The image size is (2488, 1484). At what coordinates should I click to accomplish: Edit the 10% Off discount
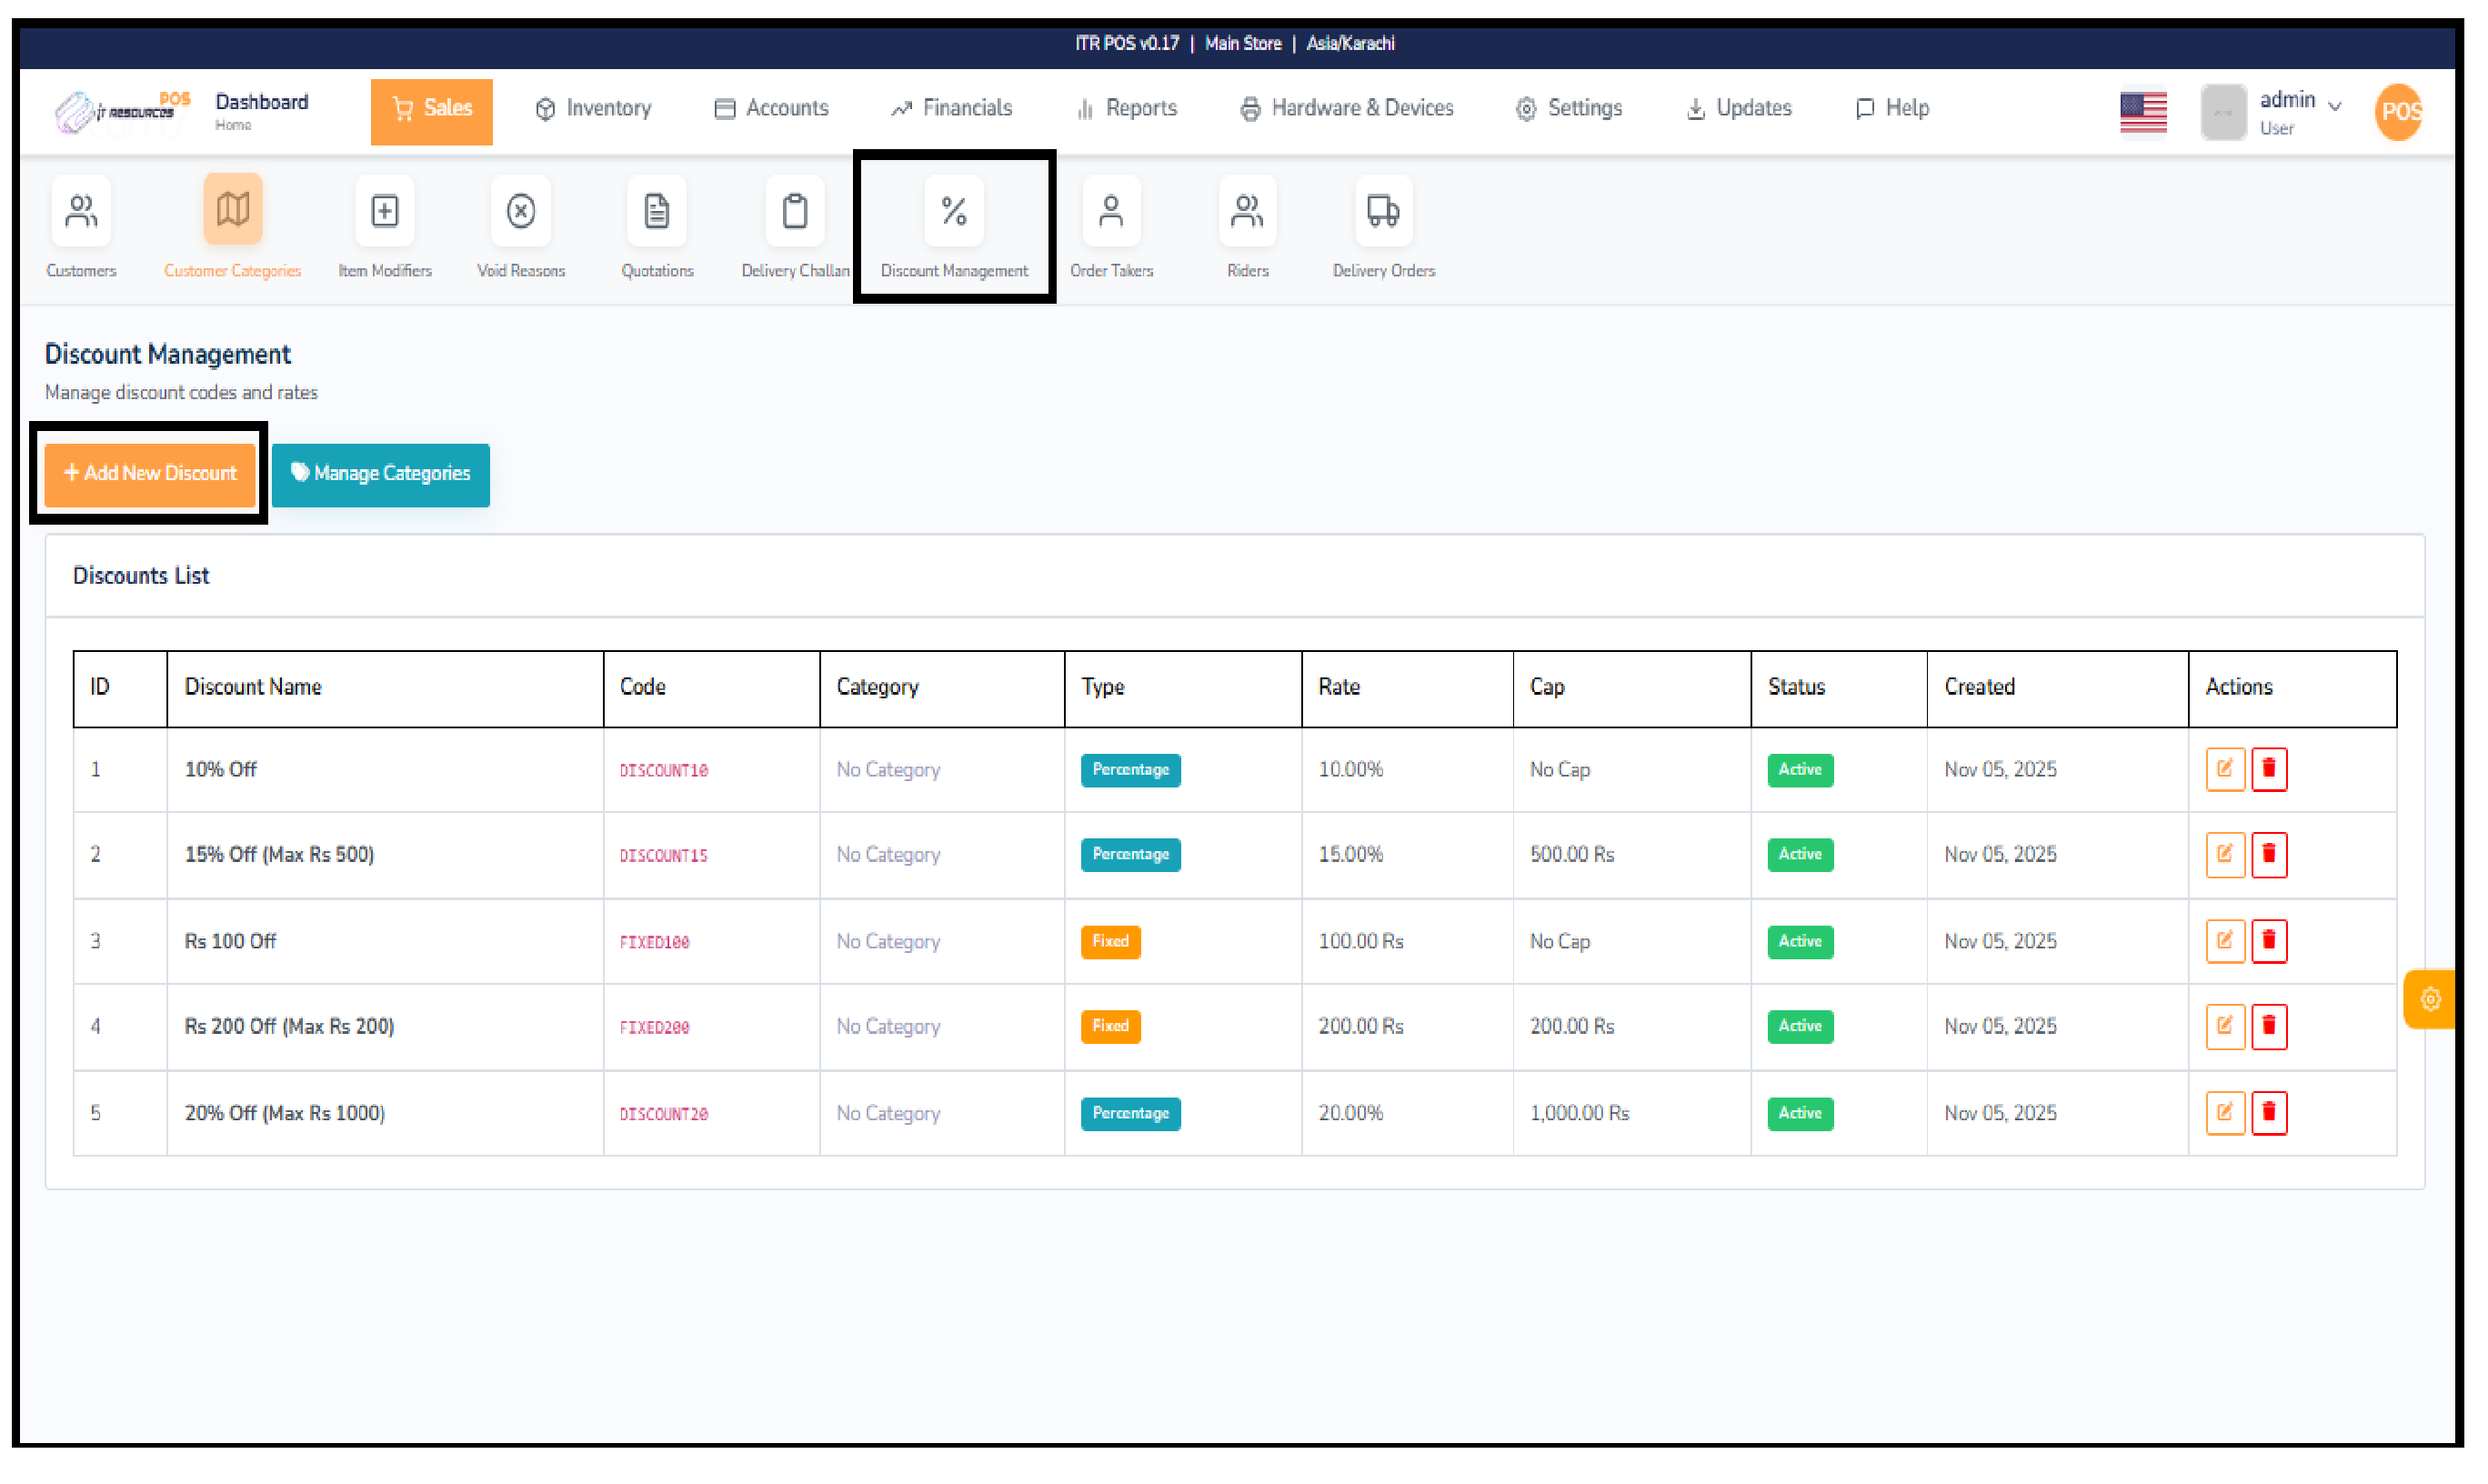(2225, 769)
